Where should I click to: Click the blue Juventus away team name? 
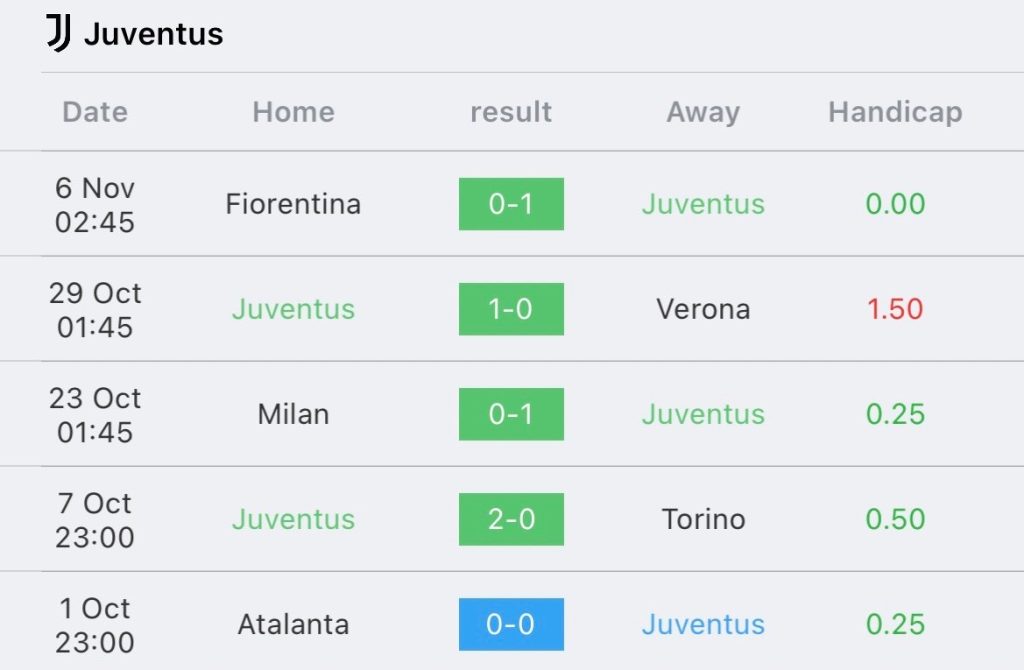coord(703,624)
